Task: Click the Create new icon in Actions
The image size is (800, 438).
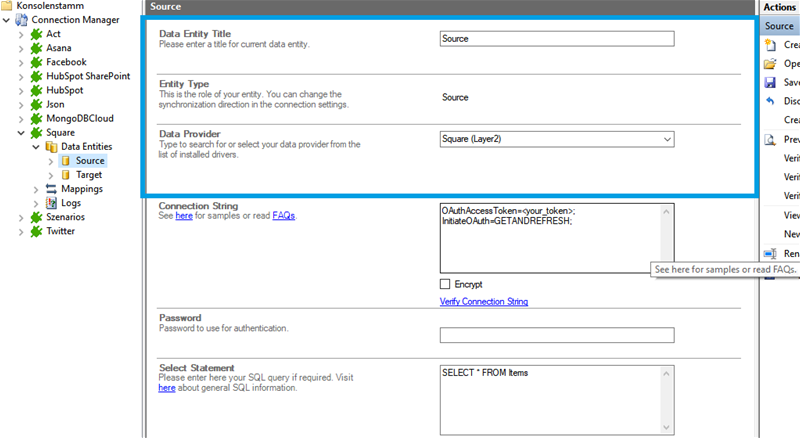Action: pos(770,45)
